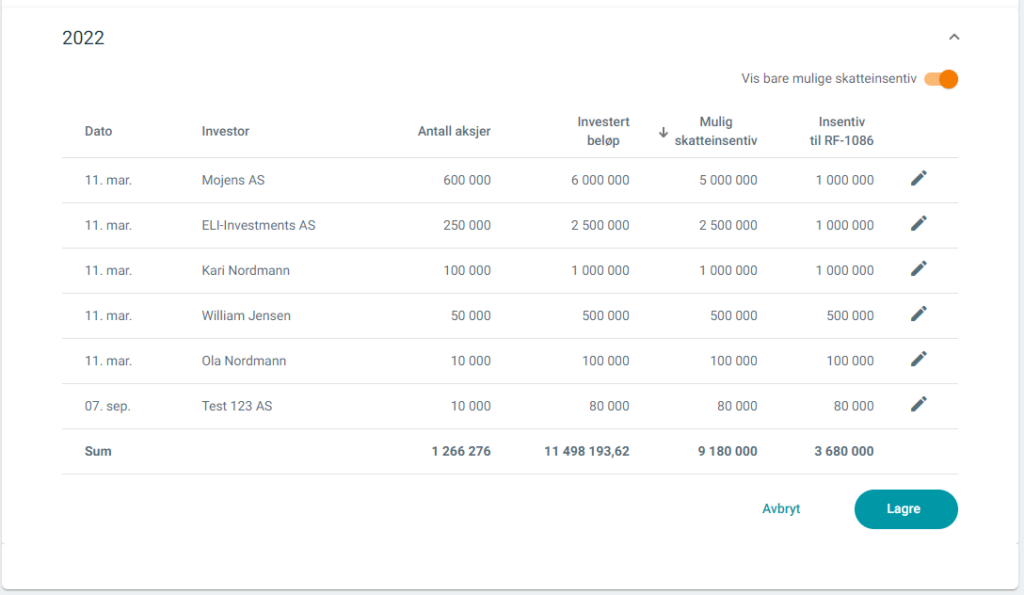Toggle Vis bare mulige skatteinsentiv switch
The width and height of the screenshot is (1024, 595).
click(x=941, y=79)
